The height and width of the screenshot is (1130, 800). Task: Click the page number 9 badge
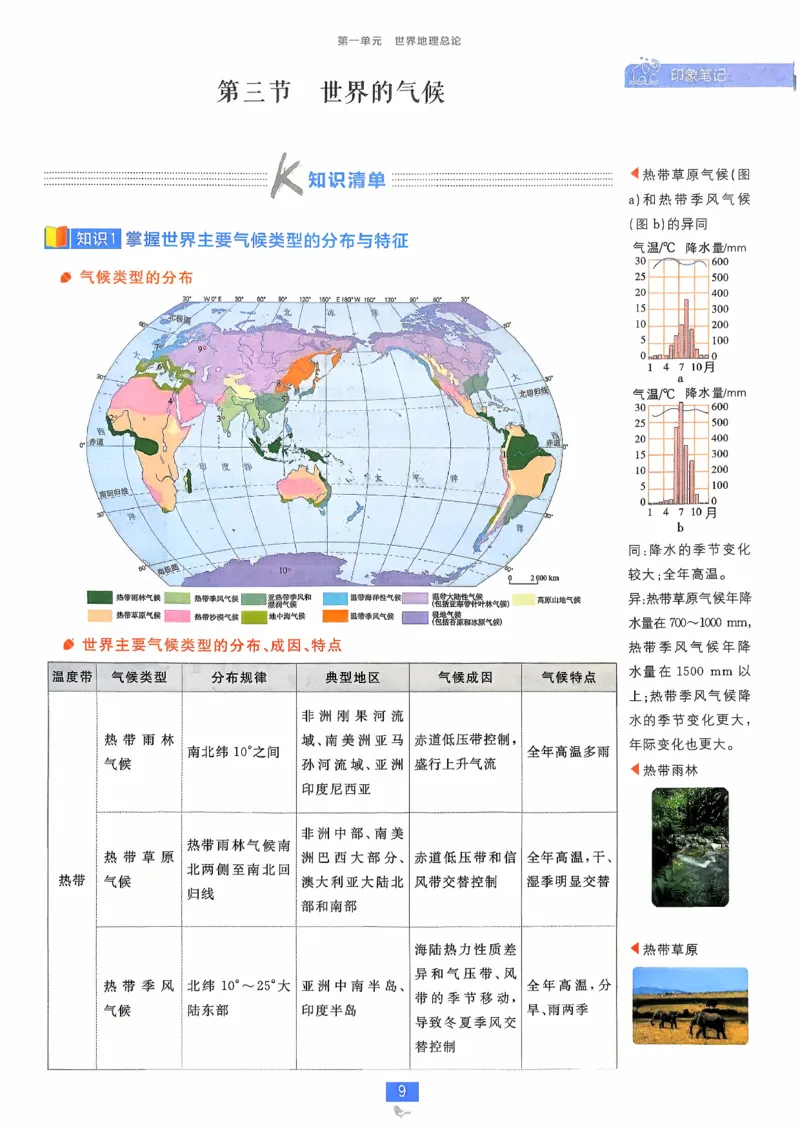(400, 1092)
